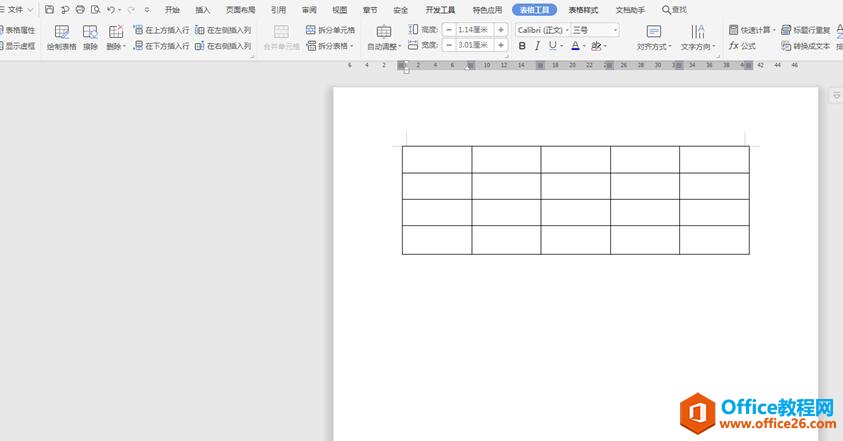Image resolution: width=843 pixels, height=441 pixels.
Task: Switch to the 安全 Security tab
Action: 401,10
